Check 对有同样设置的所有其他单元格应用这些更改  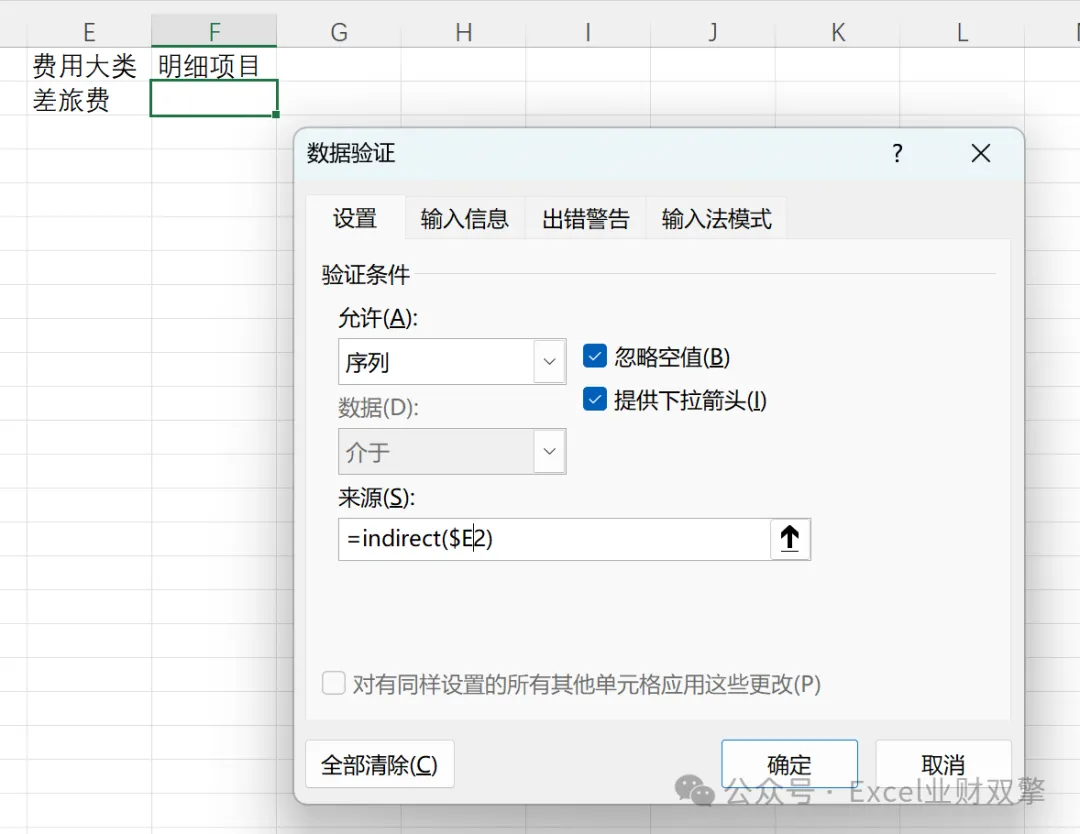tap(334, 684)
